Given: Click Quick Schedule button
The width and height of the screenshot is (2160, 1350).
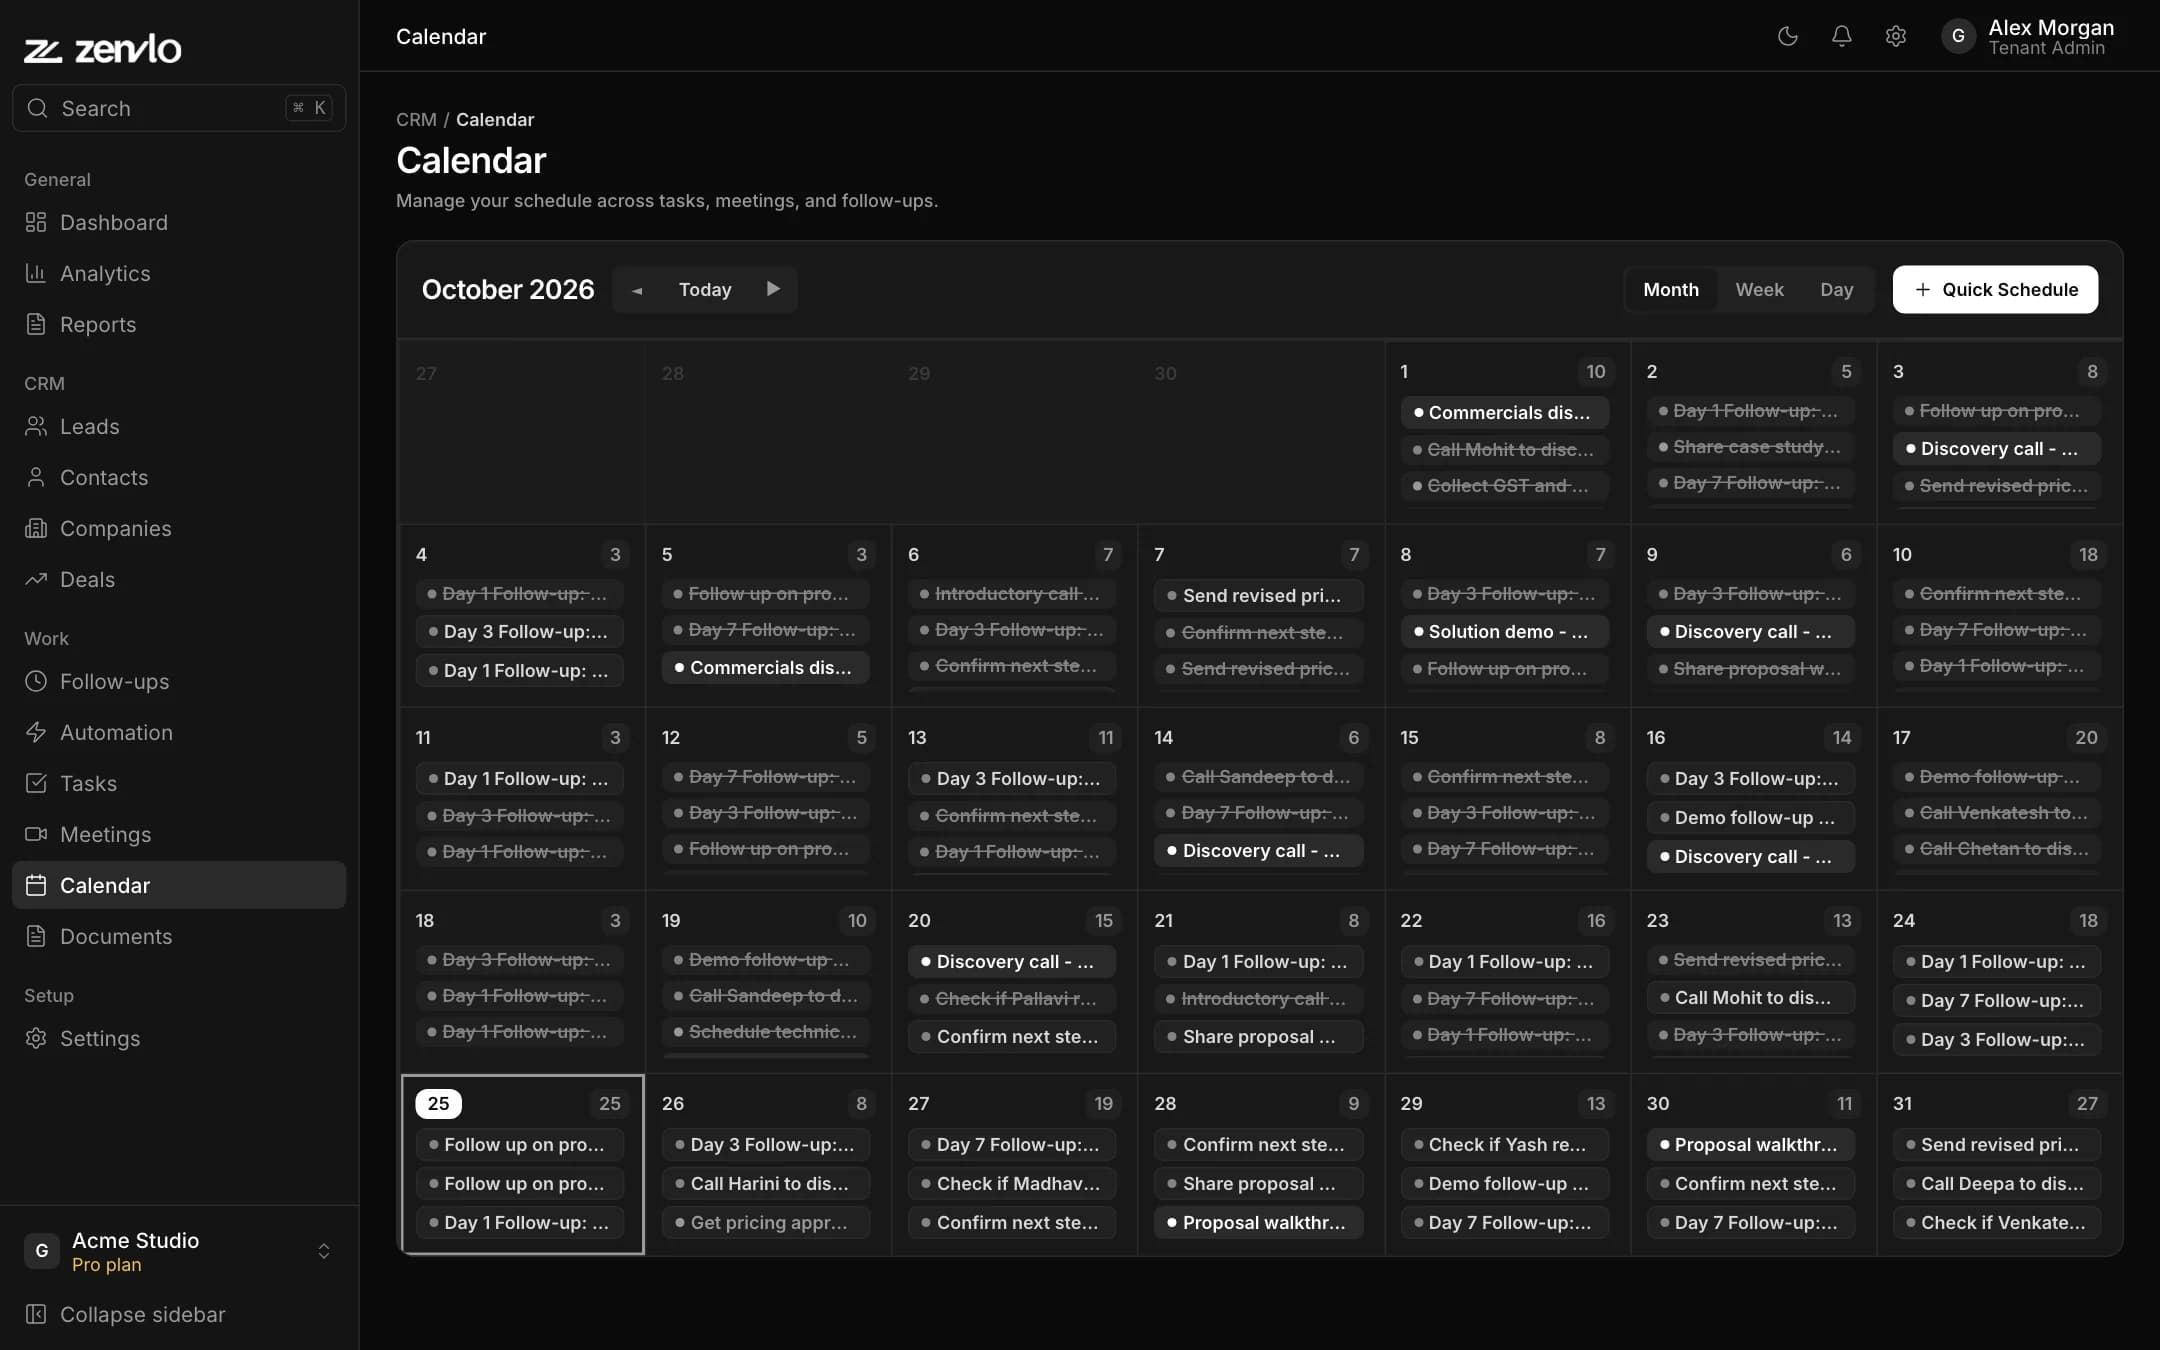Looking at the screenshot, I should [x=1995, y=289].
